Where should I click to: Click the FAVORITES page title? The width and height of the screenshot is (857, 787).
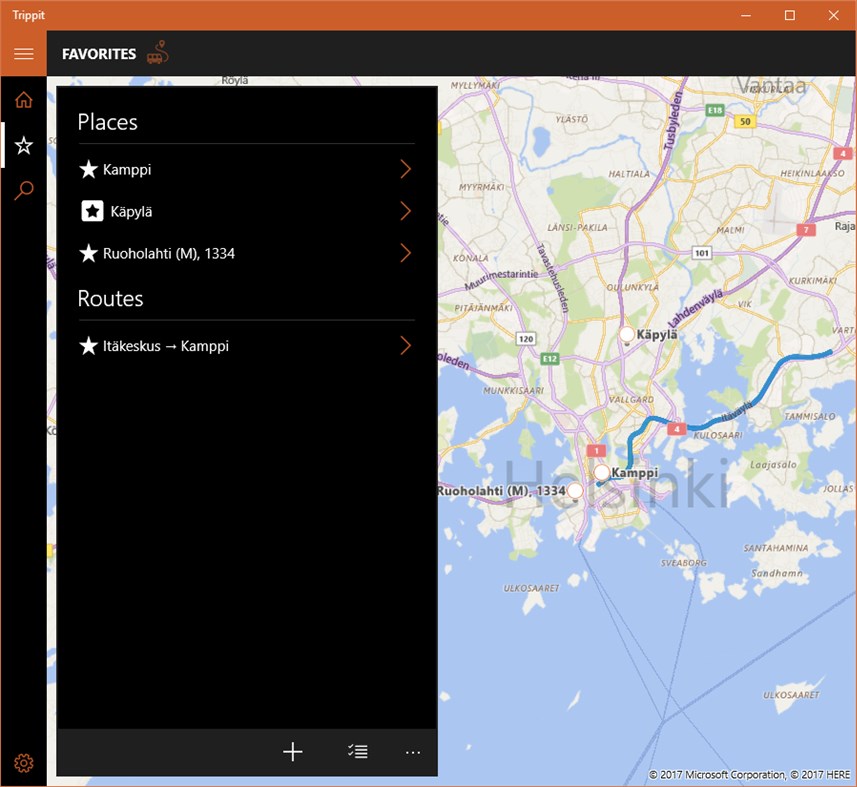point(98,55)
